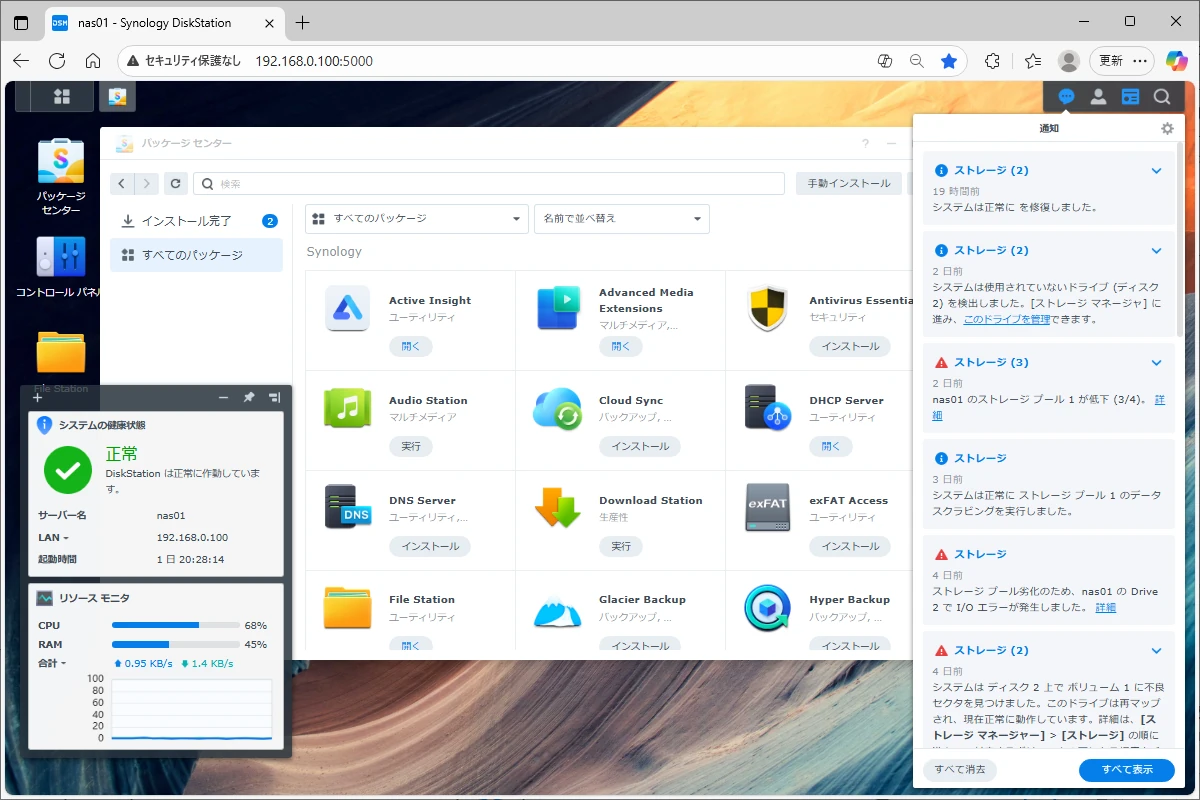Click the notifications speech bubble icon
This screenshot has height=800, width=1200.
(1066, 97)
